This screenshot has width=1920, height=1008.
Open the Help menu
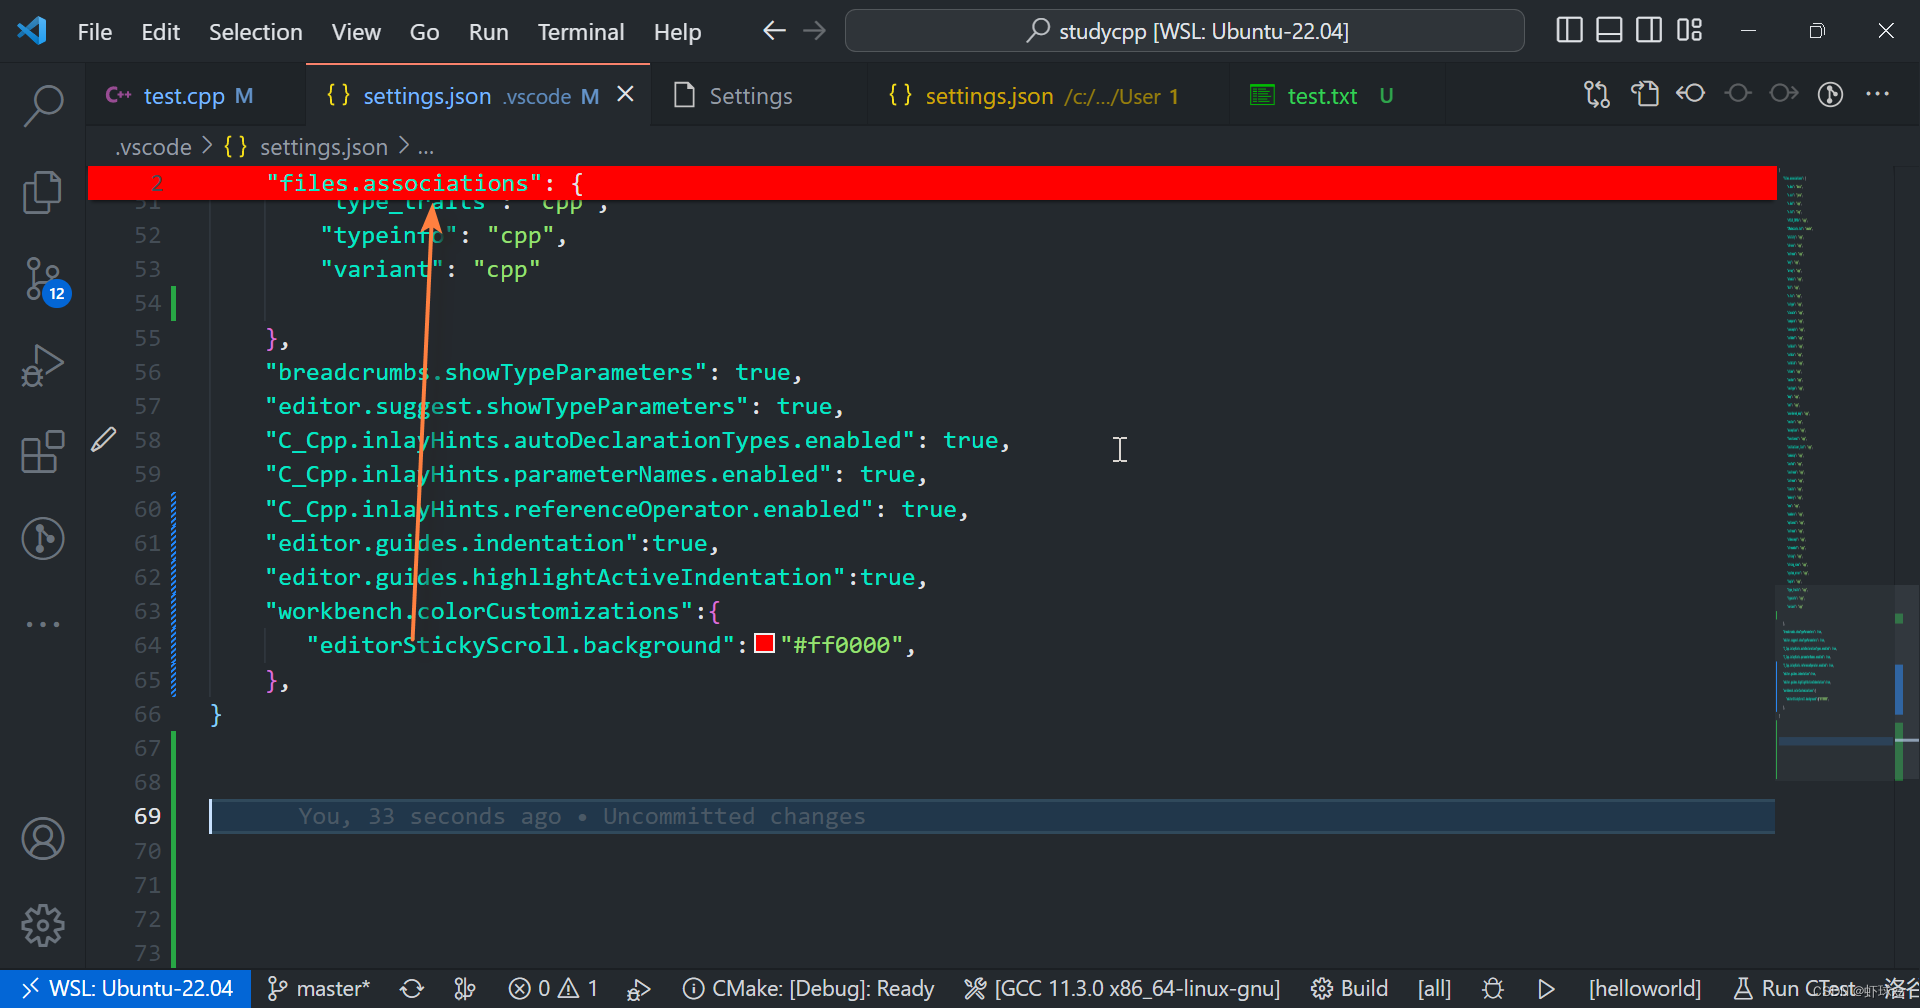coord(677,32)
